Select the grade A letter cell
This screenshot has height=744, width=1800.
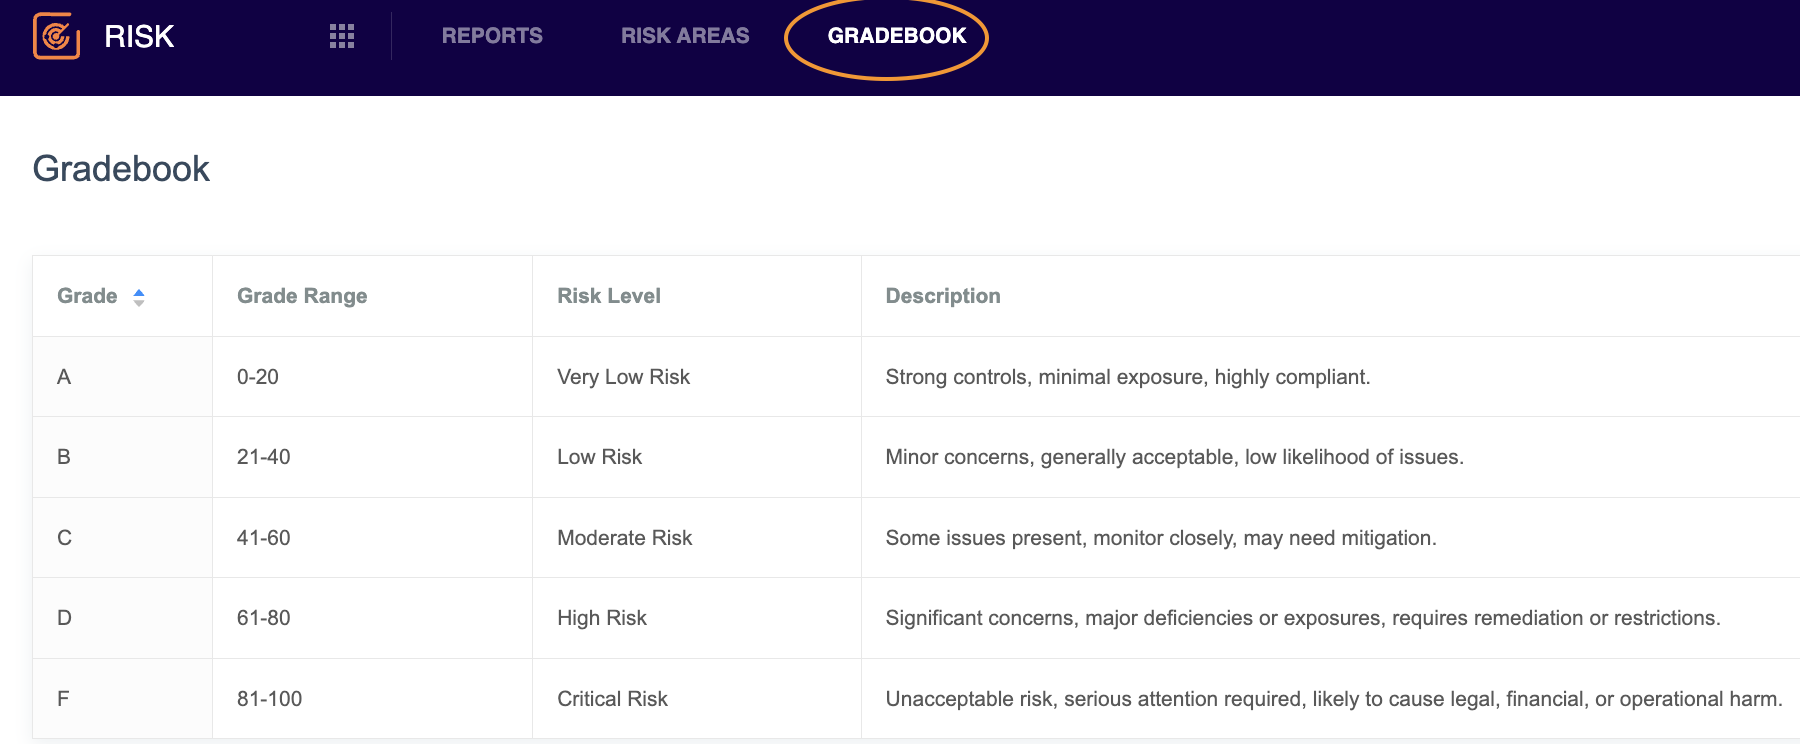tap(64, 377)
